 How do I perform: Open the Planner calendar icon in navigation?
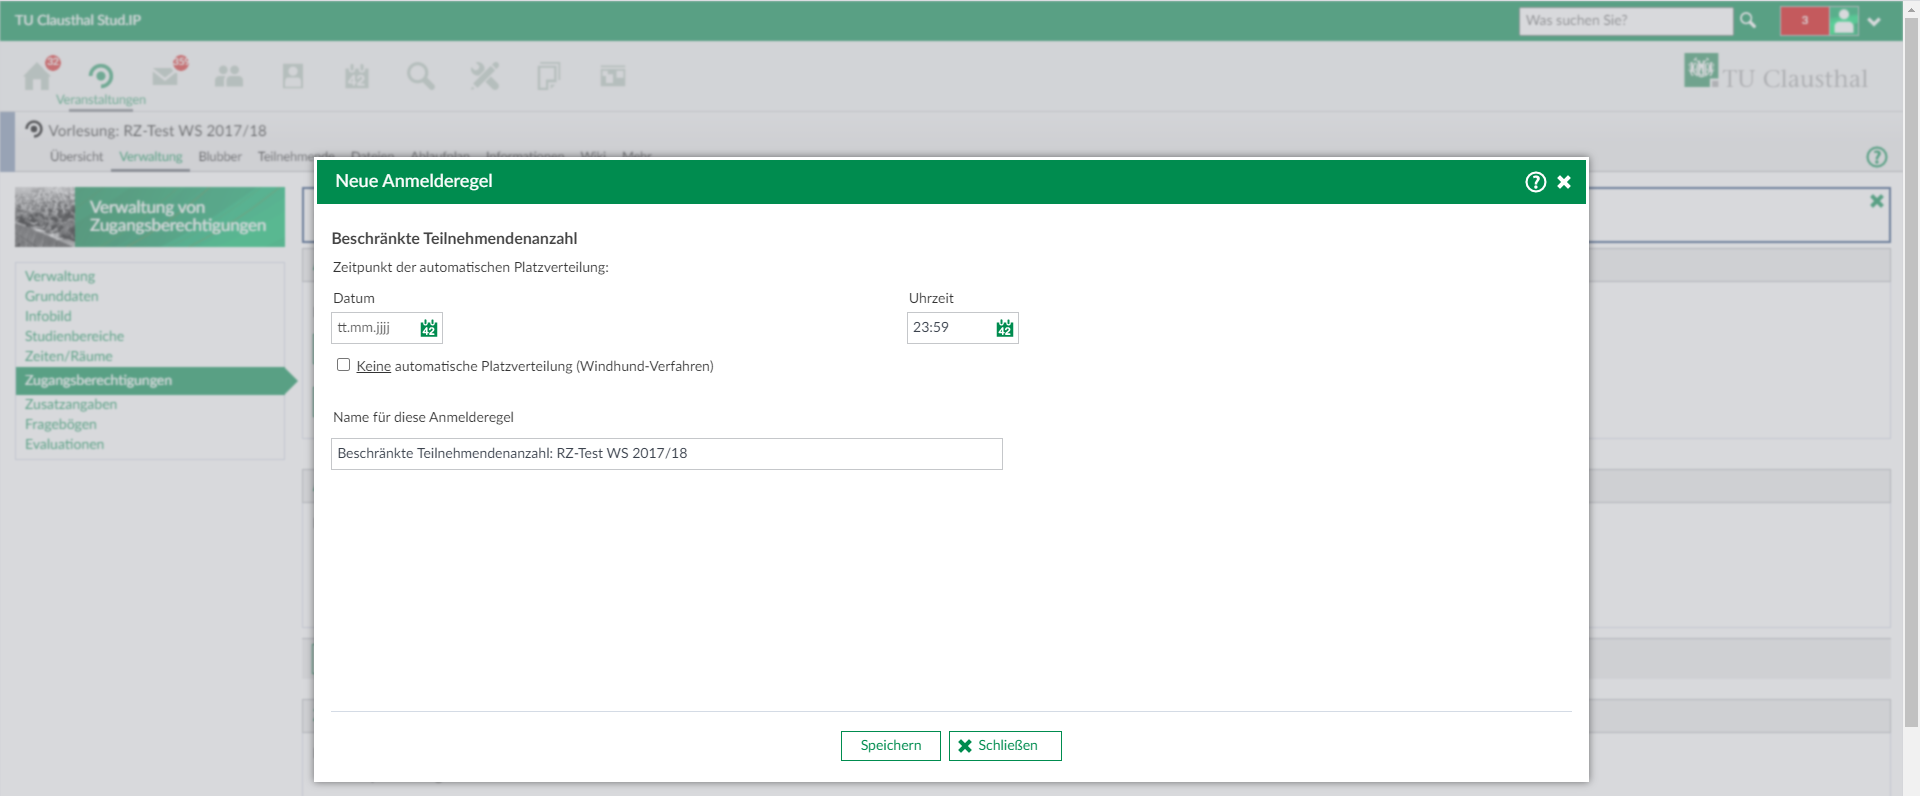click(357, 76)
